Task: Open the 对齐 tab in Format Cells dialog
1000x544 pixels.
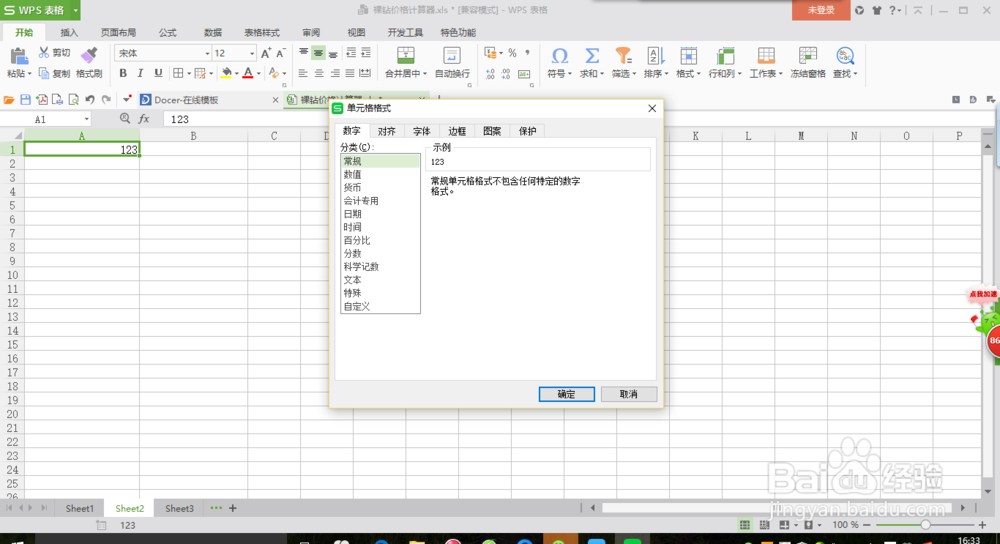Action: click(386, 131)
